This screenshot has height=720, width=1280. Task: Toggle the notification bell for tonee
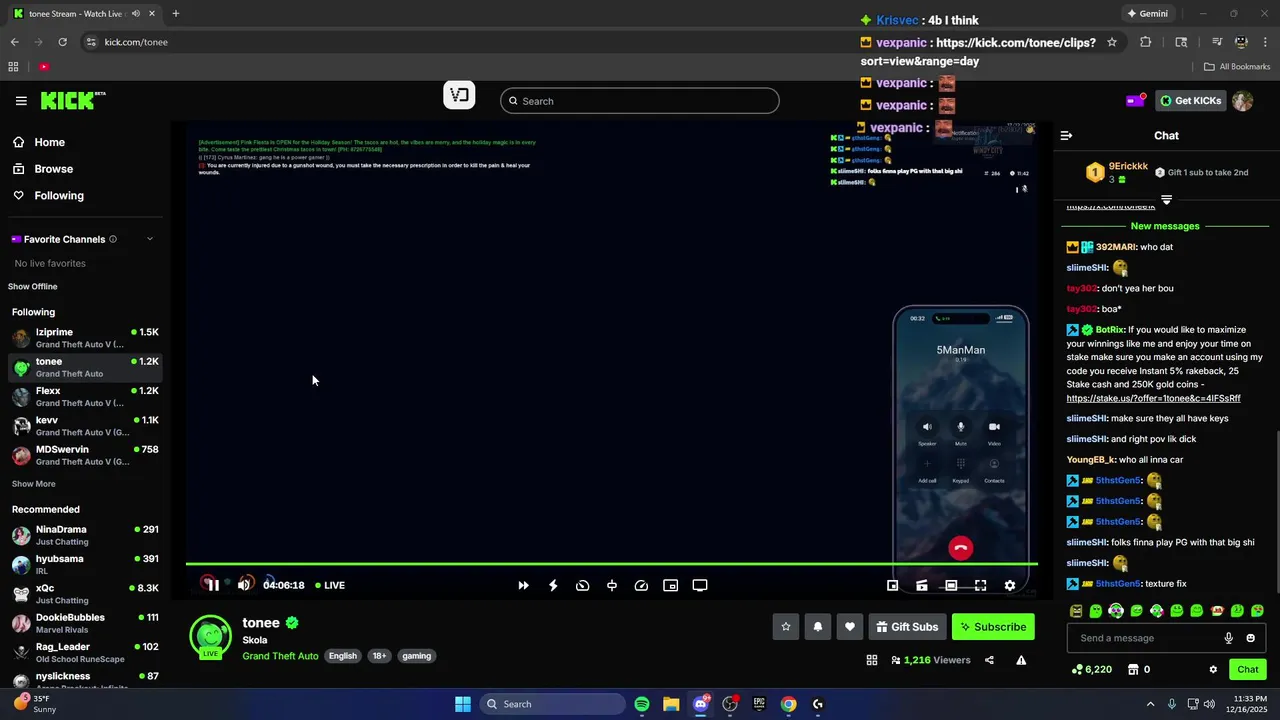pyautogui.click(x=818, y=627)
